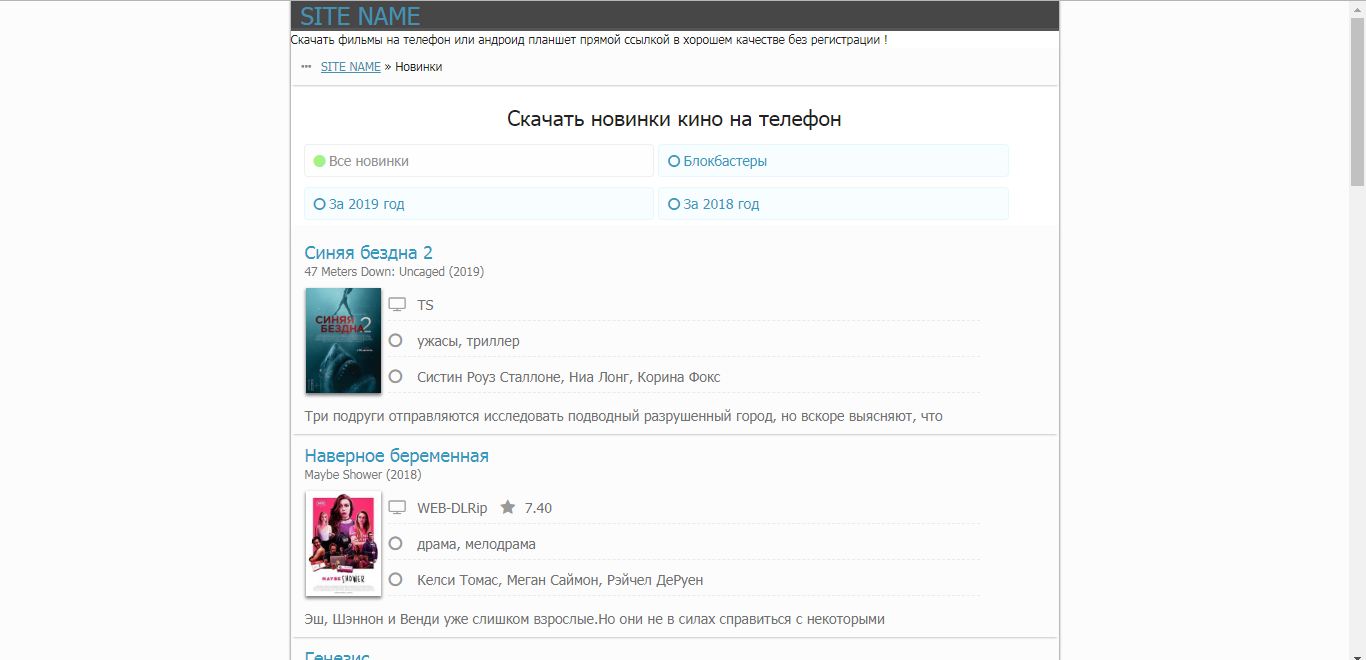1366x660 pixels.
Task: Click the cast circle icon beside Систин Роуз Сталлоне
Action: click(396, 377)
